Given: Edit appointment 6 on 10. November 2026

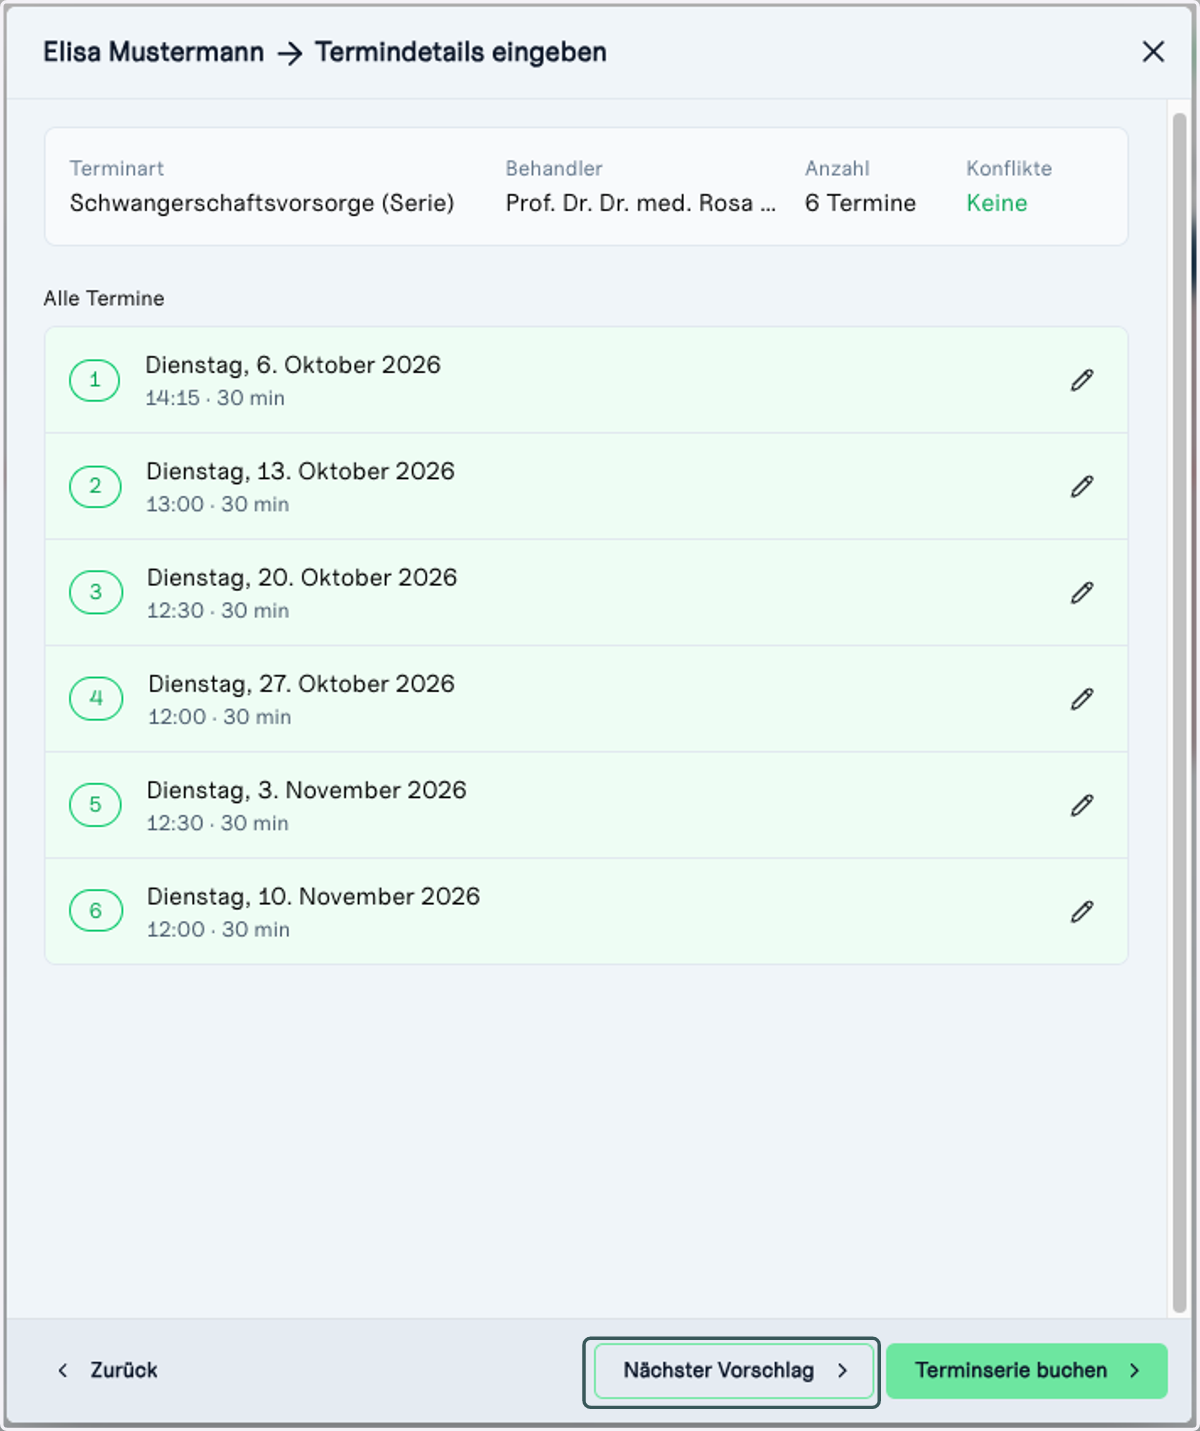Looking at the screenshot, I should click(x=1082, y=911).
